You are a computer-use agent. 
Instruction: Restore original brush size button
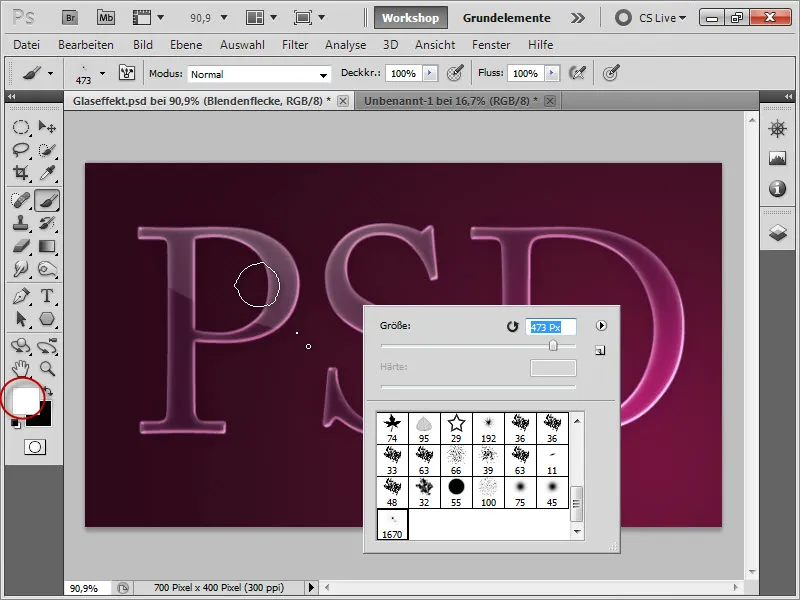pos(512,326)
